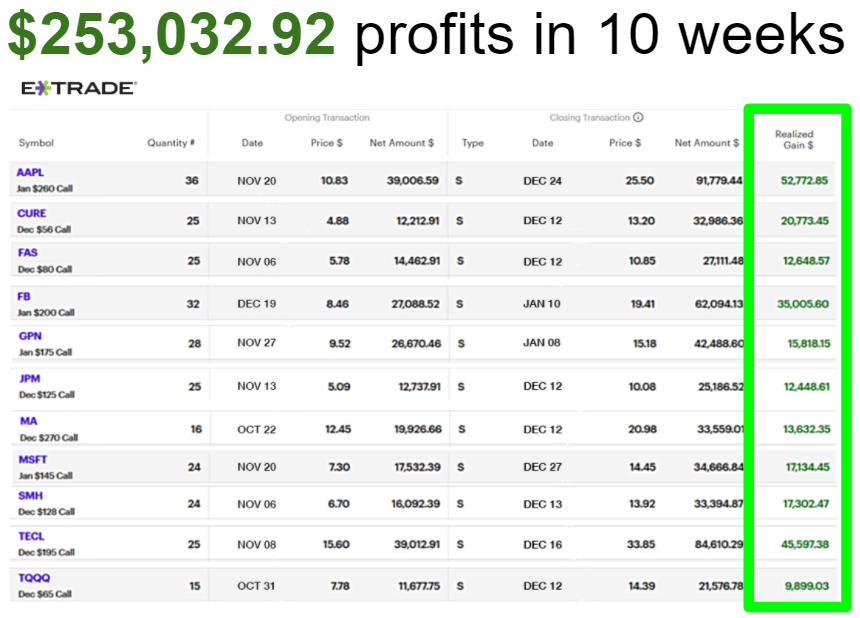Click the AAPL realized gain 52,772.85
The width and height of the screenshot is (860, 618).
coord(803,181)
